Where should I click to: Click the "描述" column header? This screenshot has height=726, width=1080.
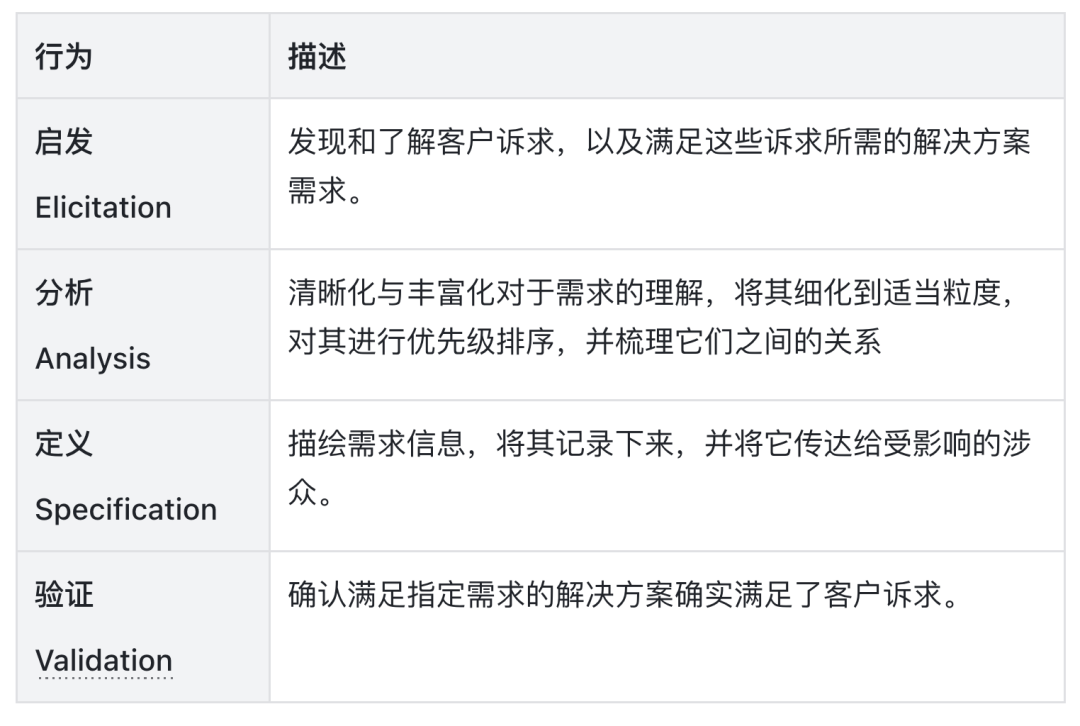tap(317, 57)
